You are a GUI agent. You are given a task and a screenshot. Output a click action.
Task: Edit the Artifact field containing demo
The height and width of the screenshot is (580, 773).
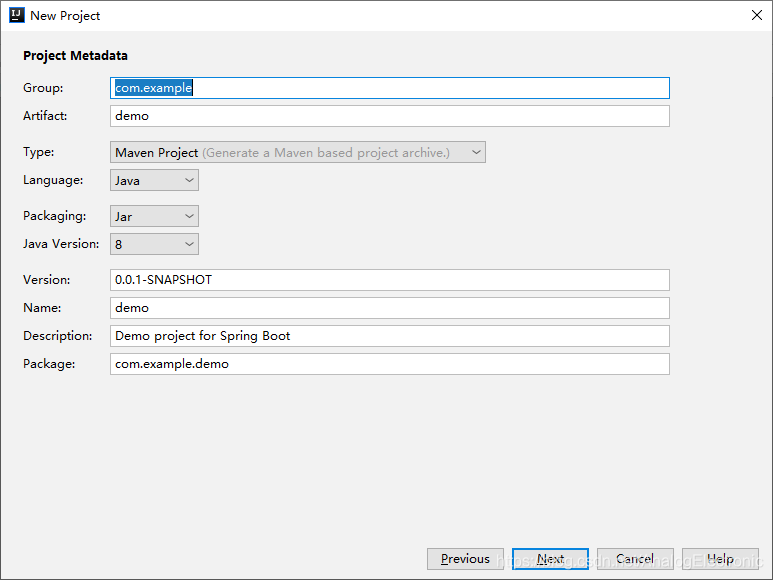point(389,116)
